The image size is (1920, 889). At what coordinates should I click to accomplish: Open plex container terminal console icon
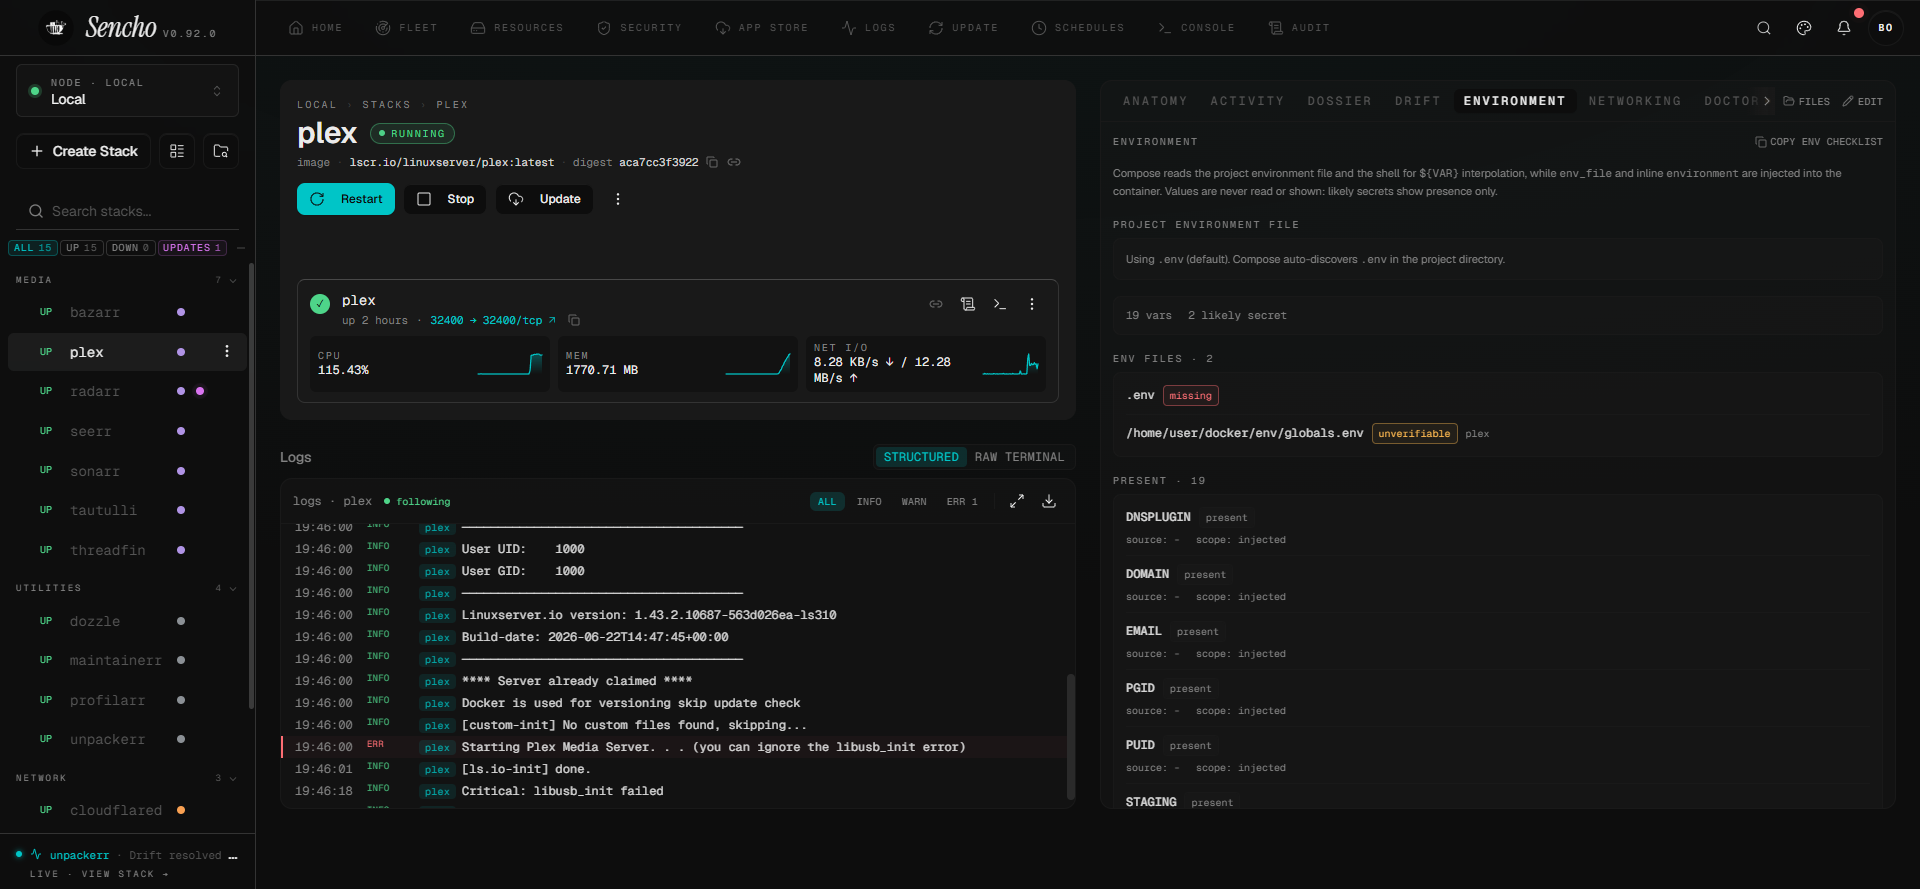(1000, 304)
